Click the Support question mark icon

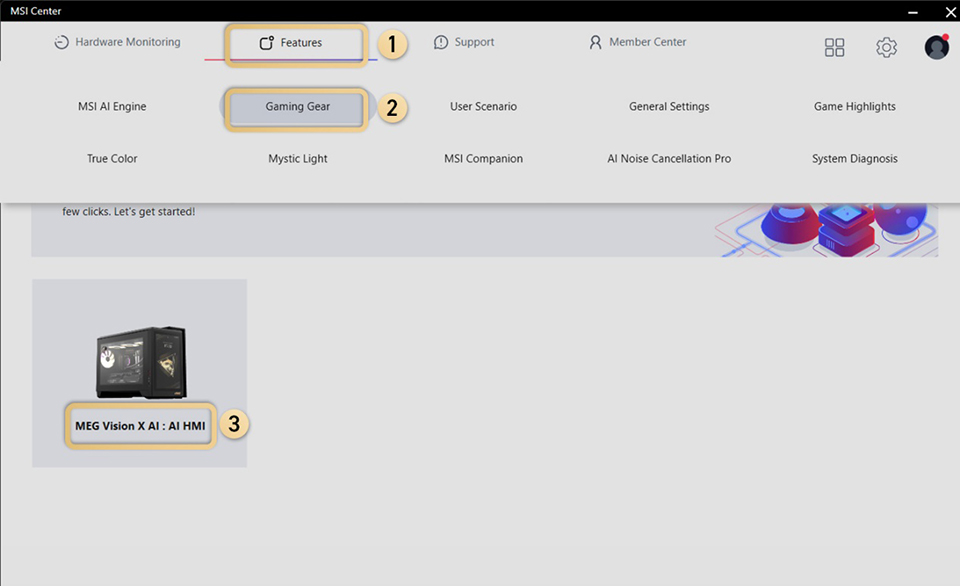tap(440, 42)
